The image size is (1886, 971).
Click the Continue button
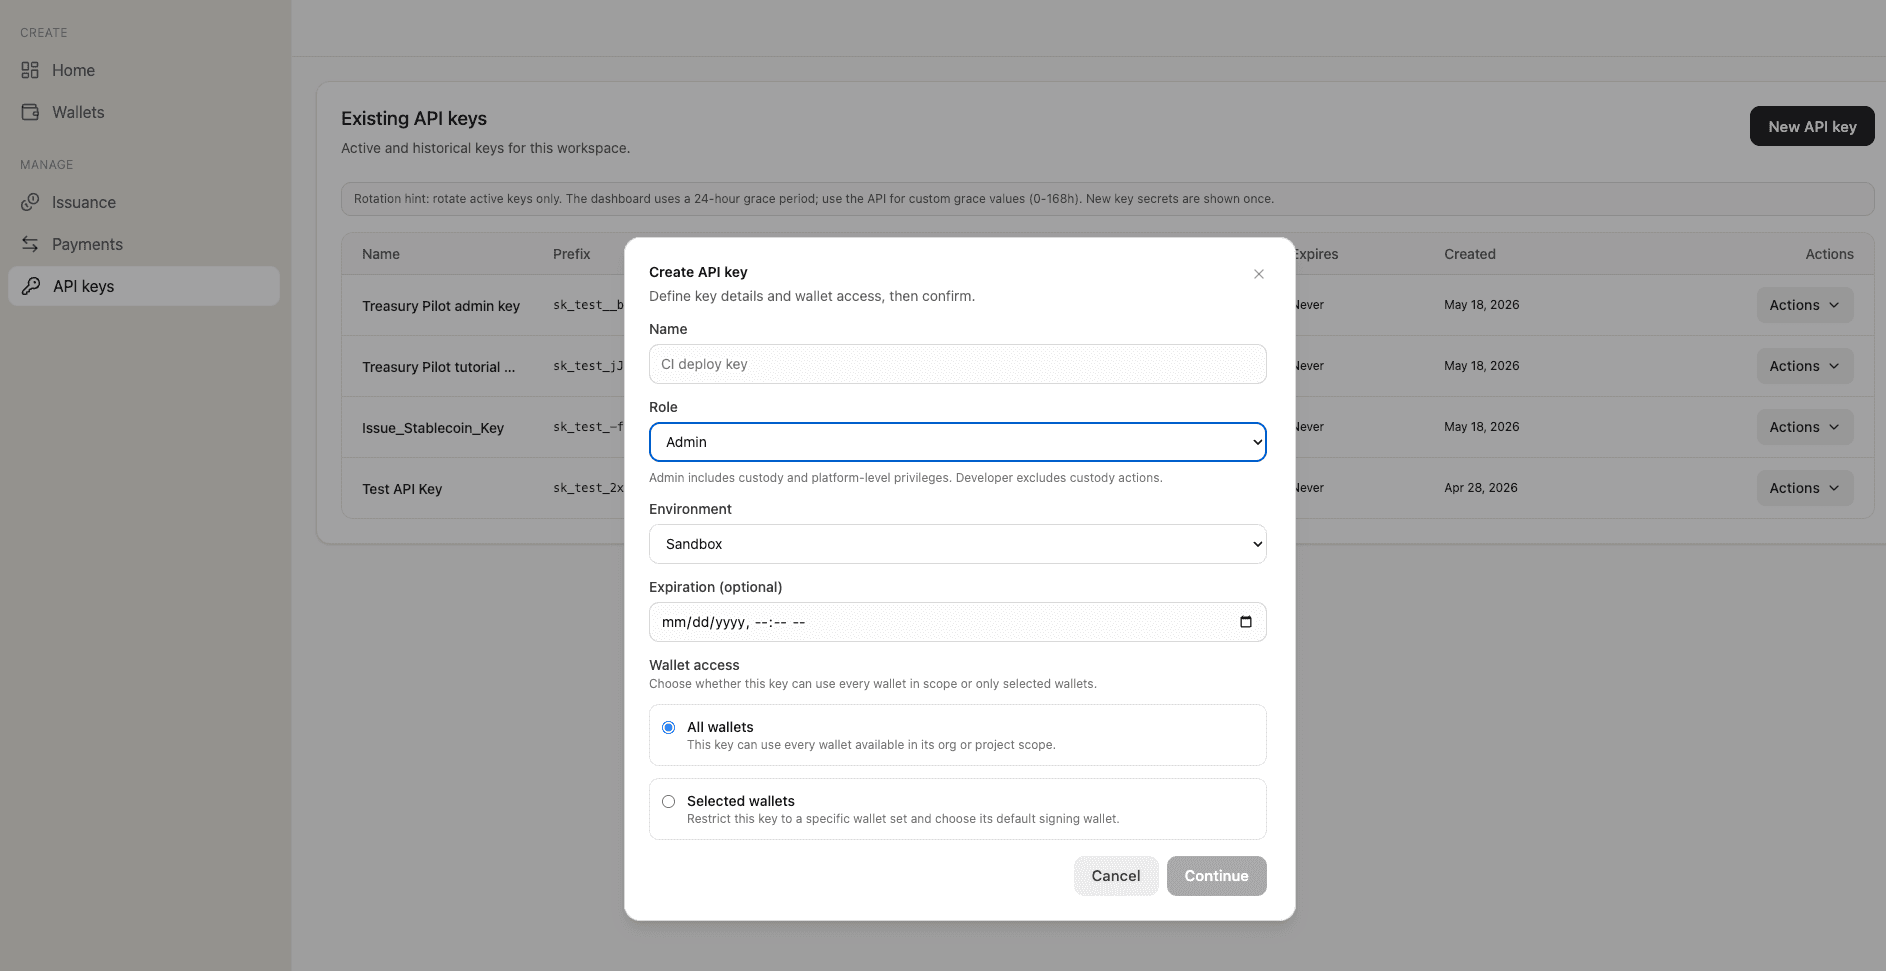click(x=1217, y=876)
